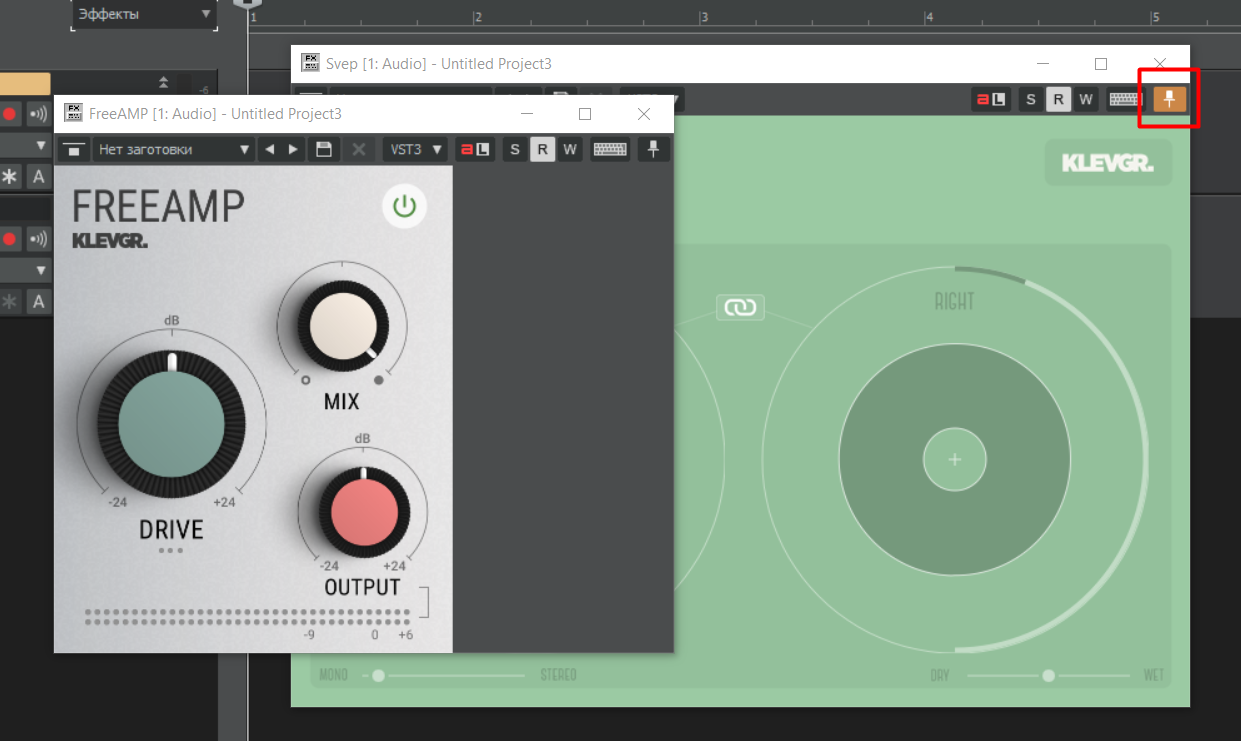Viewport: 1241px width, 741px height.
Task: Save preset with the FreeAMP floppy icon
Action: [323, 150]
